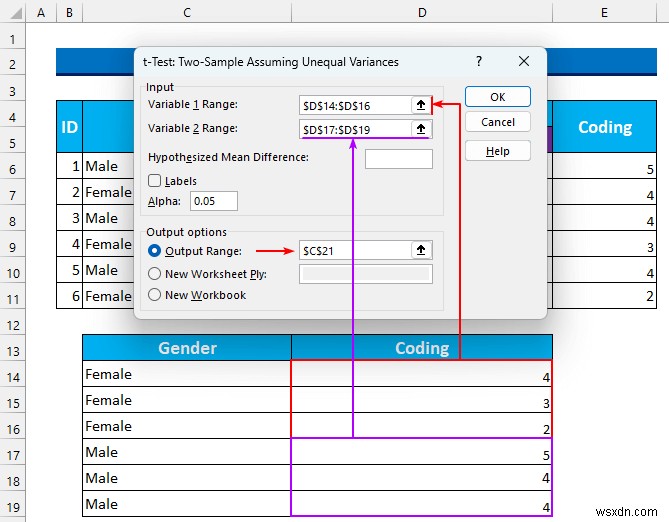Image resolution: width=669 pixels, height=522 pixels.
Task: Click the Female cell in row 7
Action: 108,192
